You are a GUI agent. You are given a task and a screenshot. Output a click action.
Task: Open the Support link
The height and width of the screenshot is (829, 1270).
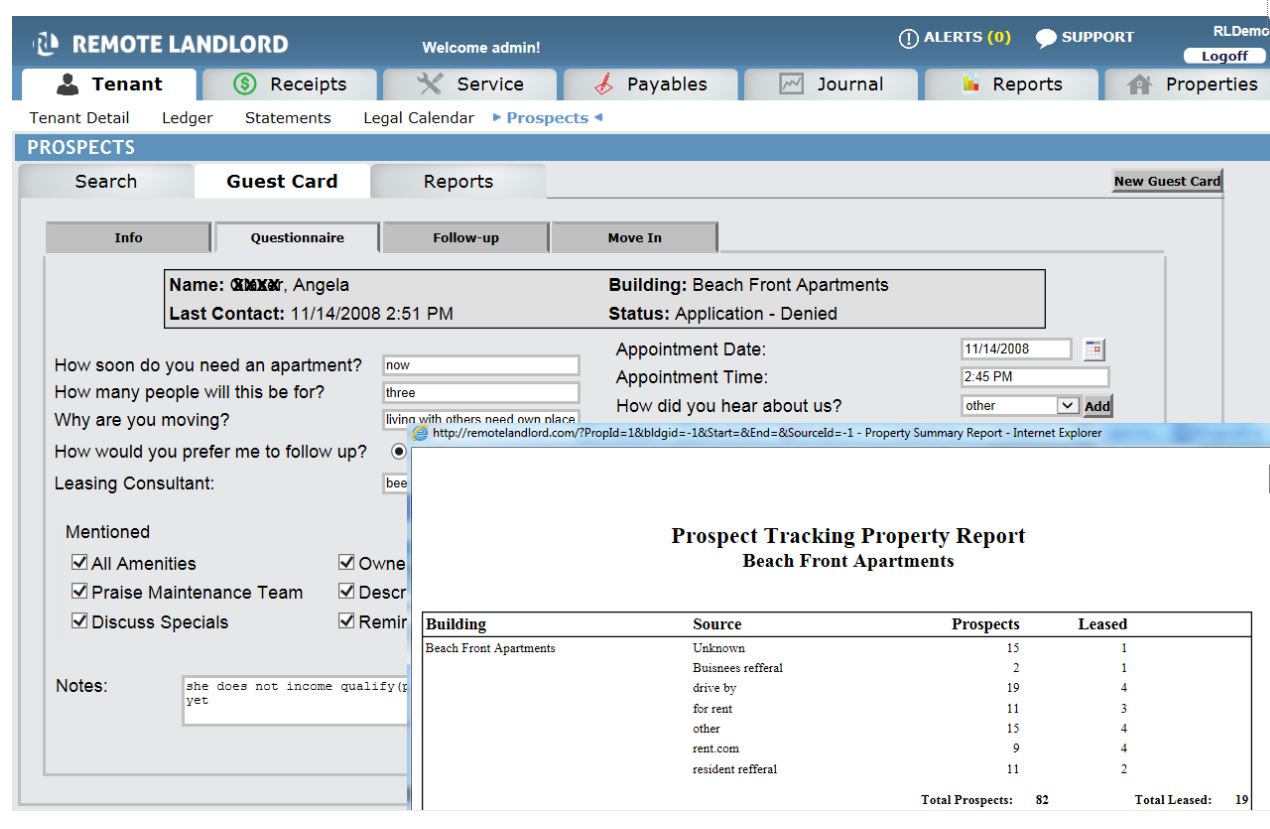click(x=1099, y=38)
